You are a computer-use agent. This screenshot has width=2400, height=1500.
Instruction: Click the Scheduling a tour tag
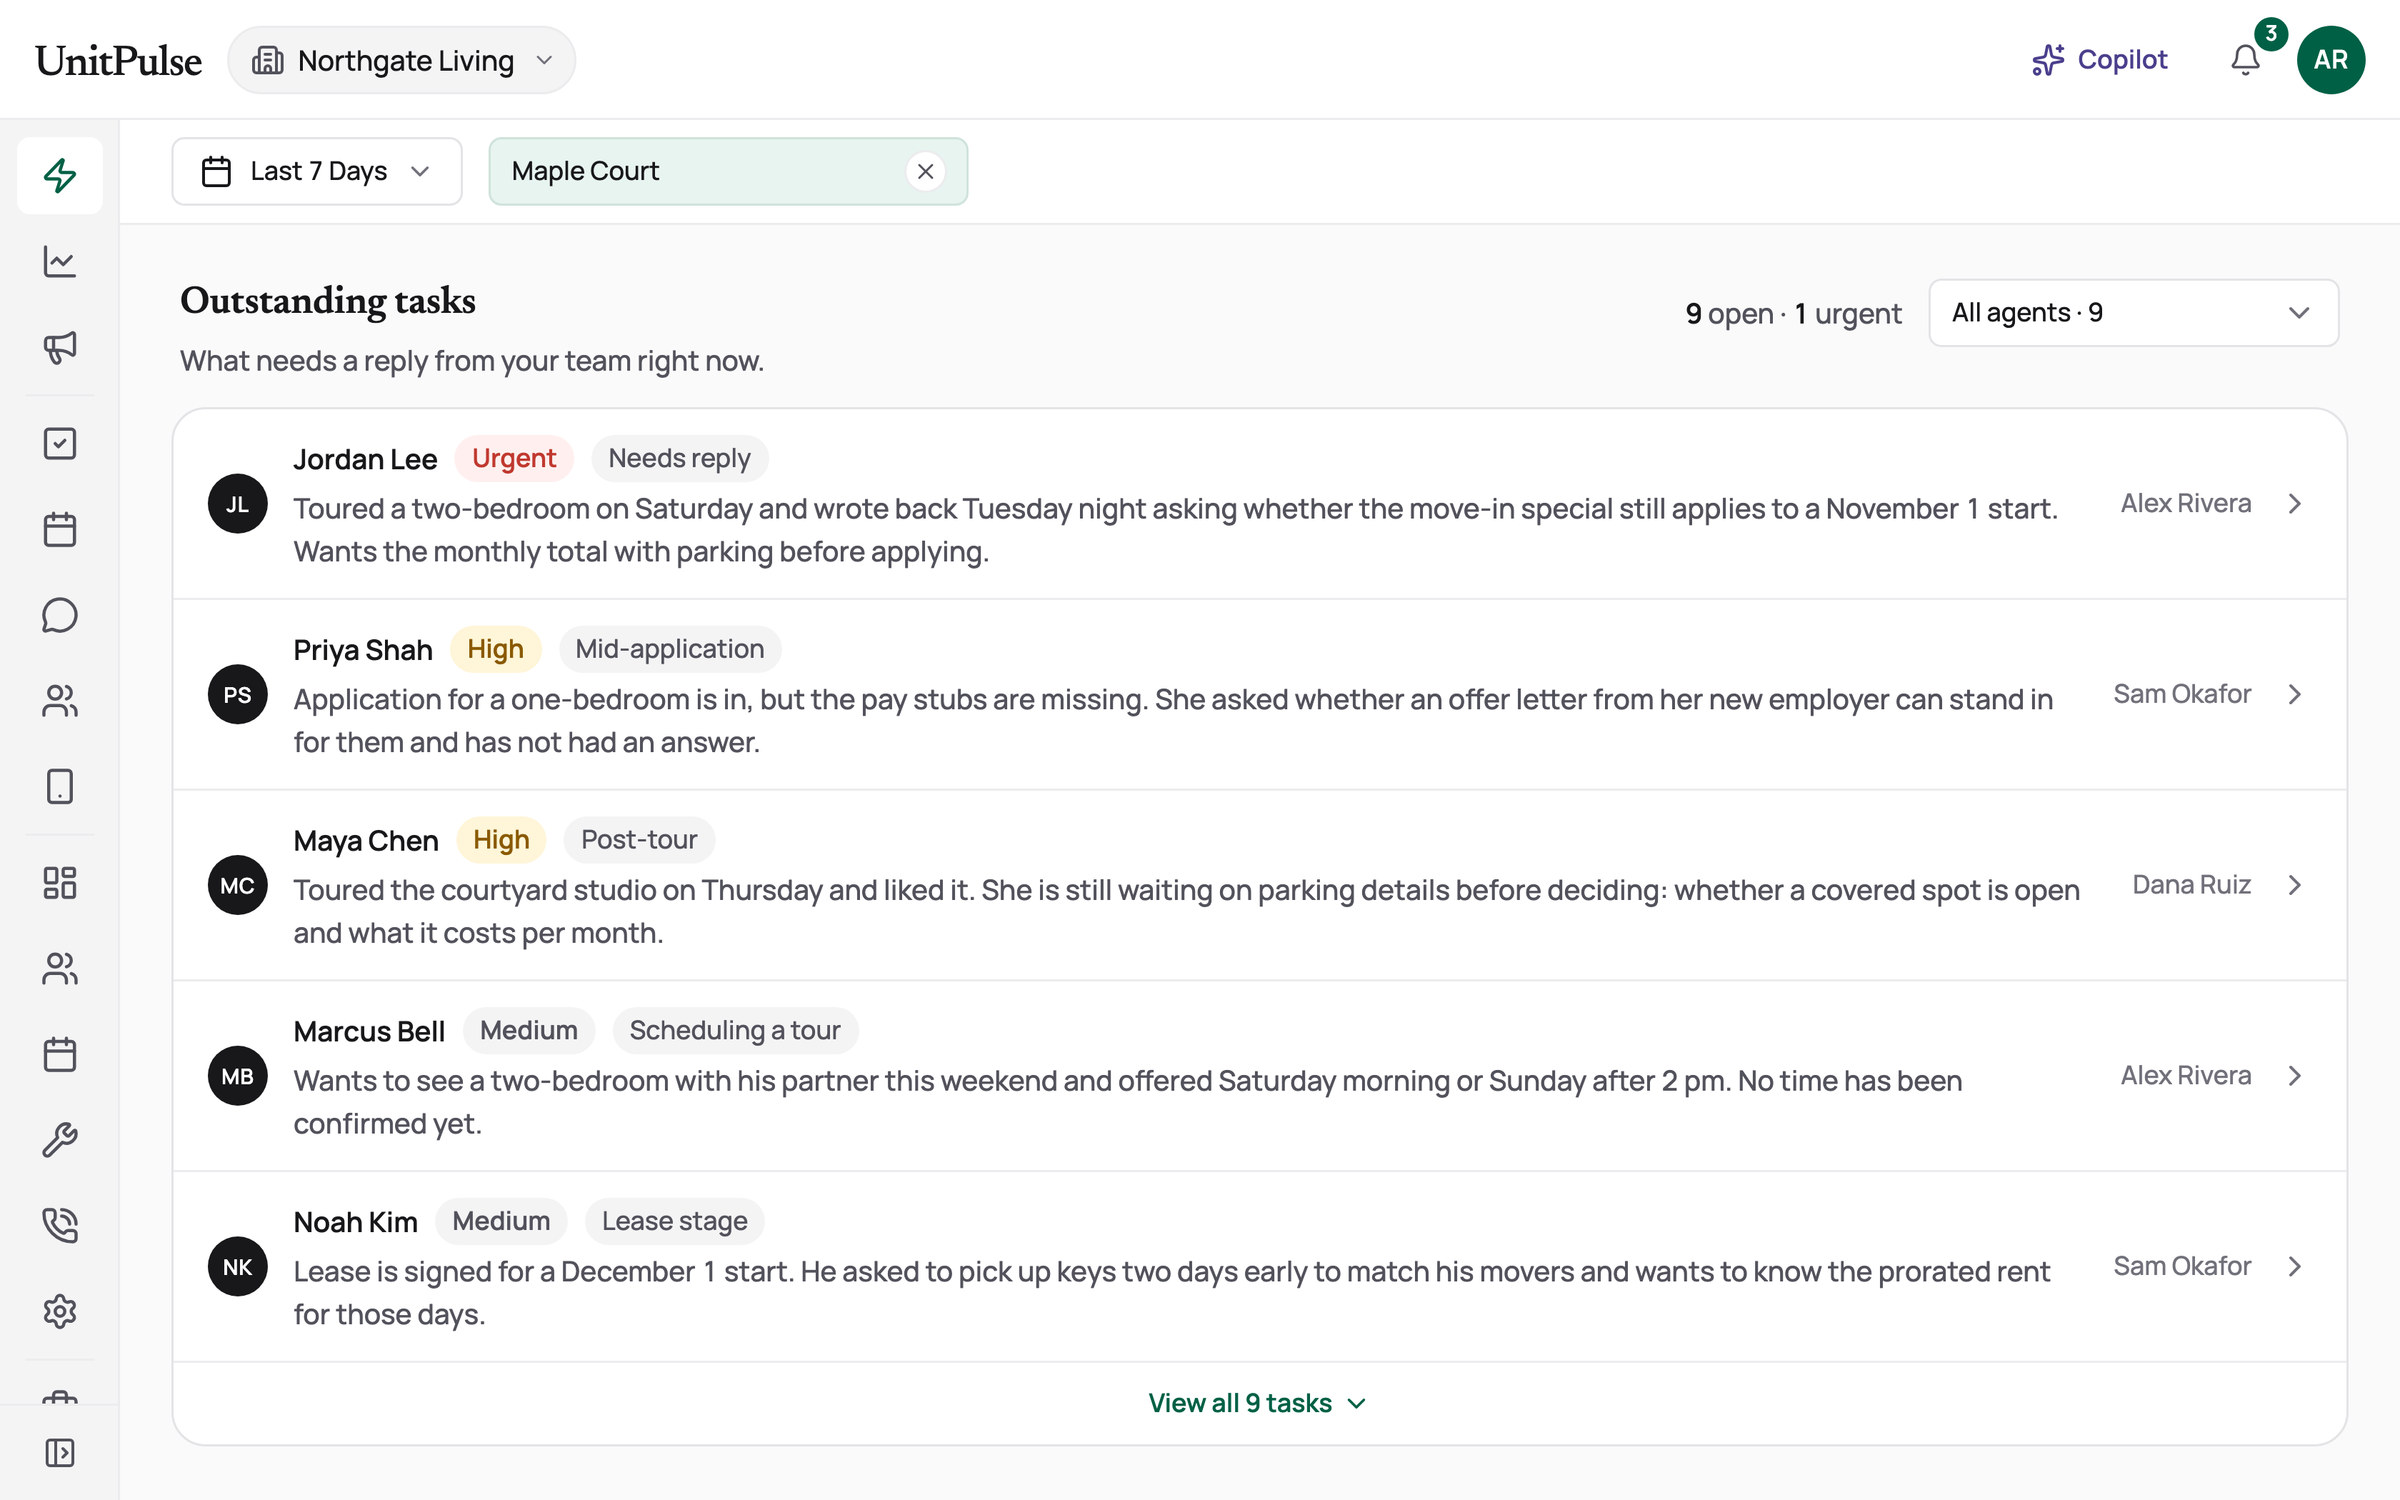735,1030
